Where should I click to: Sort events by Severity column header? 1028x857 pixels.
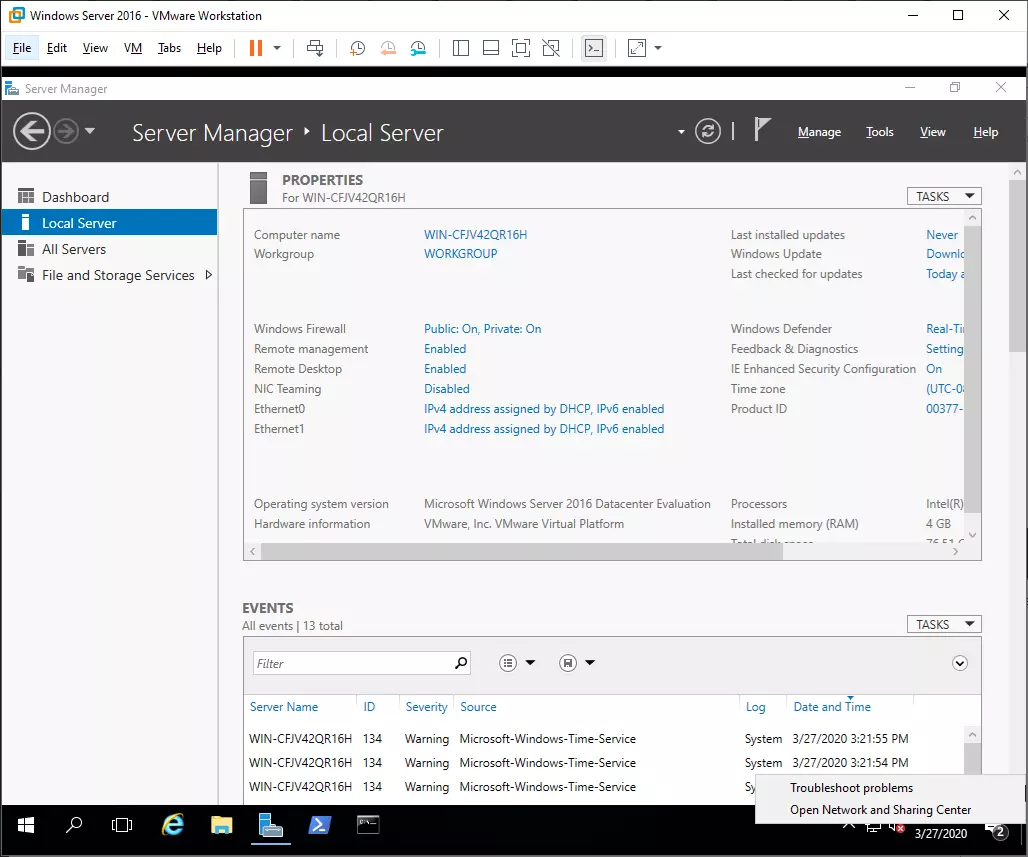[426, 707]
